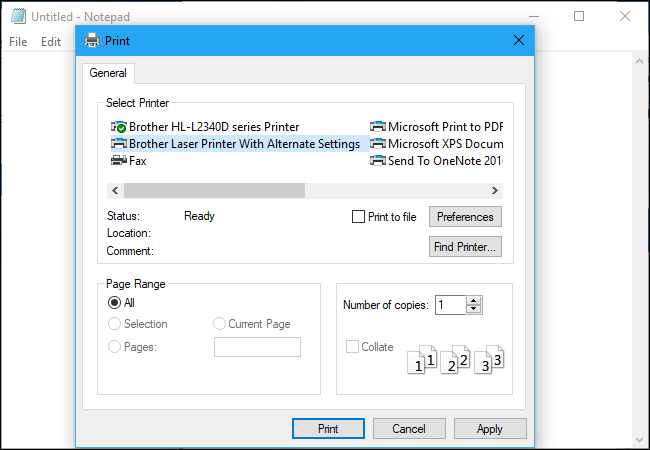The width and height of the screenshot is (650, 450).
Task: Choose the Fax printer icon
Action: tap(119, 160)
